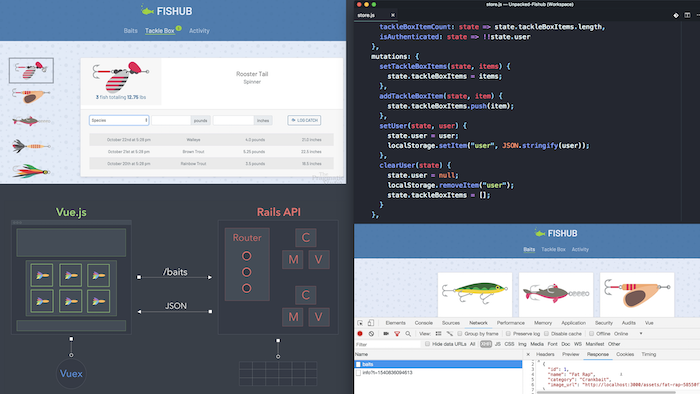The height and width of the screenshot is (394, 700).
Task: Tick the Hide data URLs checkbox
Action: point(427,344)
